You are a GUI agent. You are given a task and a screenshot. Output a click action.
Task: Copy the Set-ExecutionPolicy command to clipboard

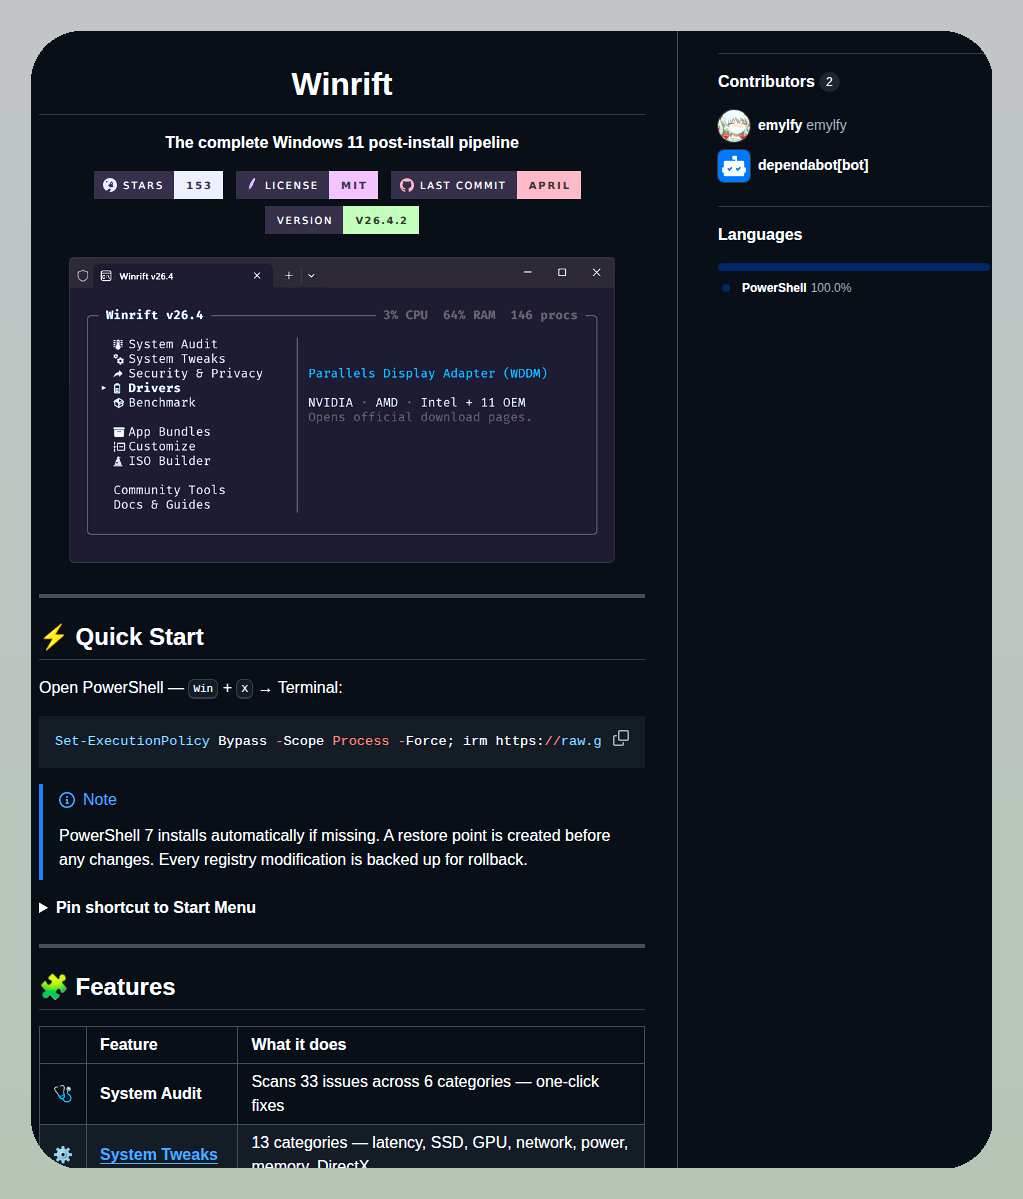pyautogui.click(x=621, y=738)
